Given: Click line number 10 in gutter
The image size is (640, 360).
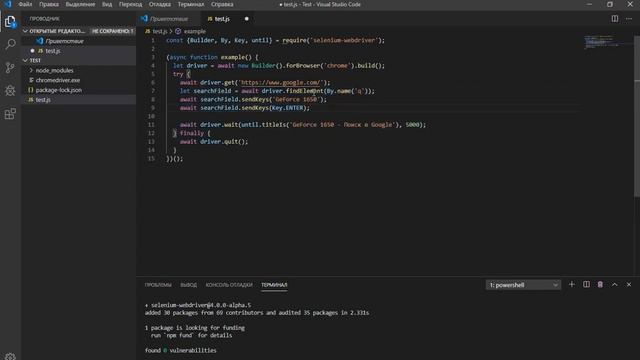Looking at the screenshot, I should [x=151, y=116].
